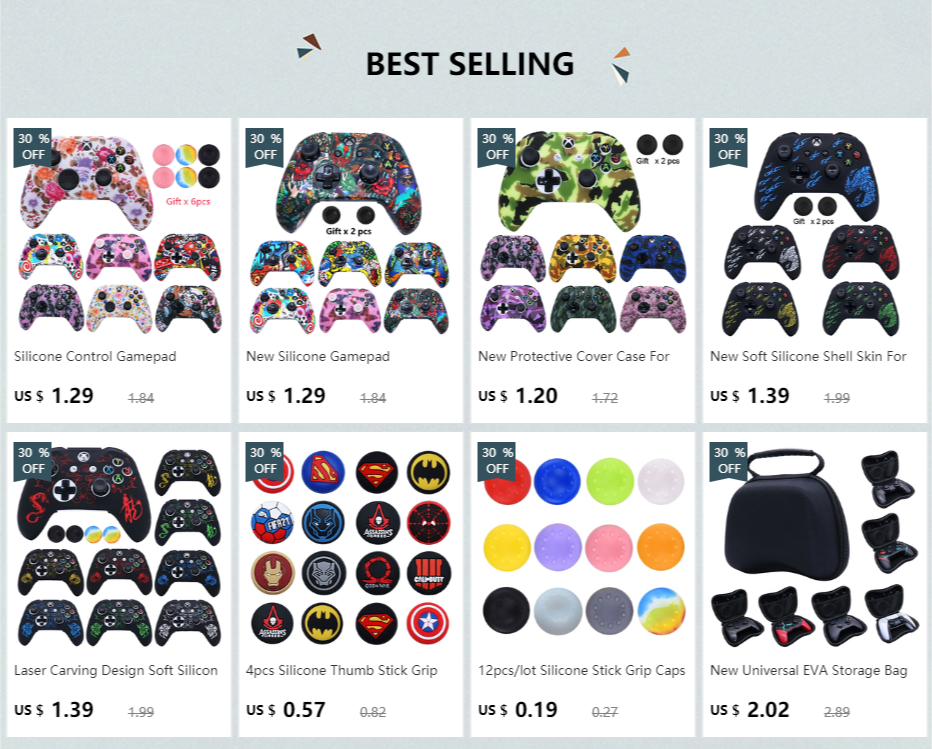Open the green camouflage controller cover image
932x749 pixels.
(x=582, y=231)
